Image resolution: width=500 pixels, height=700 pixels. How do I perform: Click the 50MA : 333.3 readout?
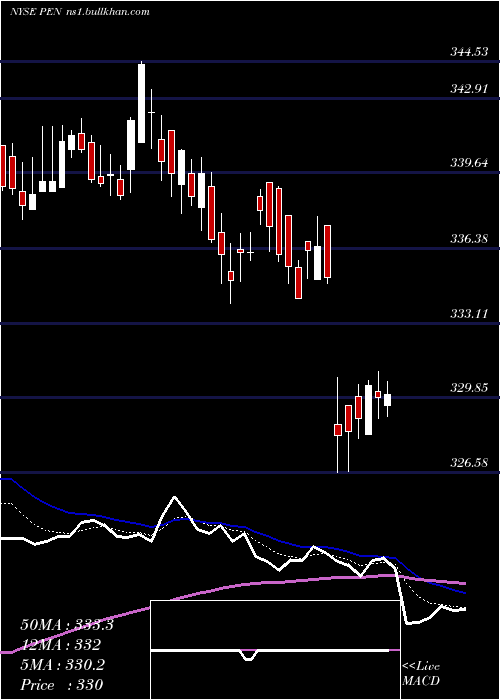click(x=67, y=625)
